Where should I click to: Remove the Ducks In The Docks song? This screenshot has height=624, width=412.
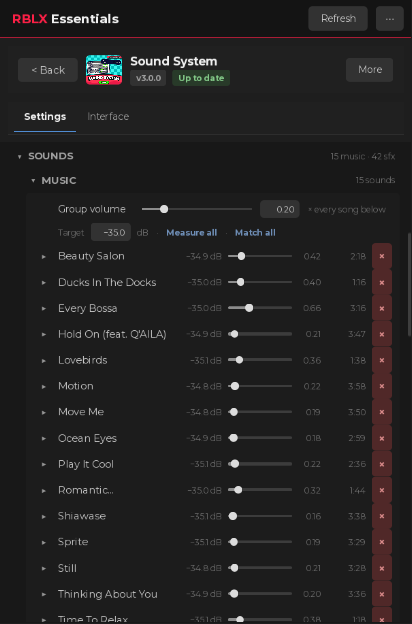382,283
